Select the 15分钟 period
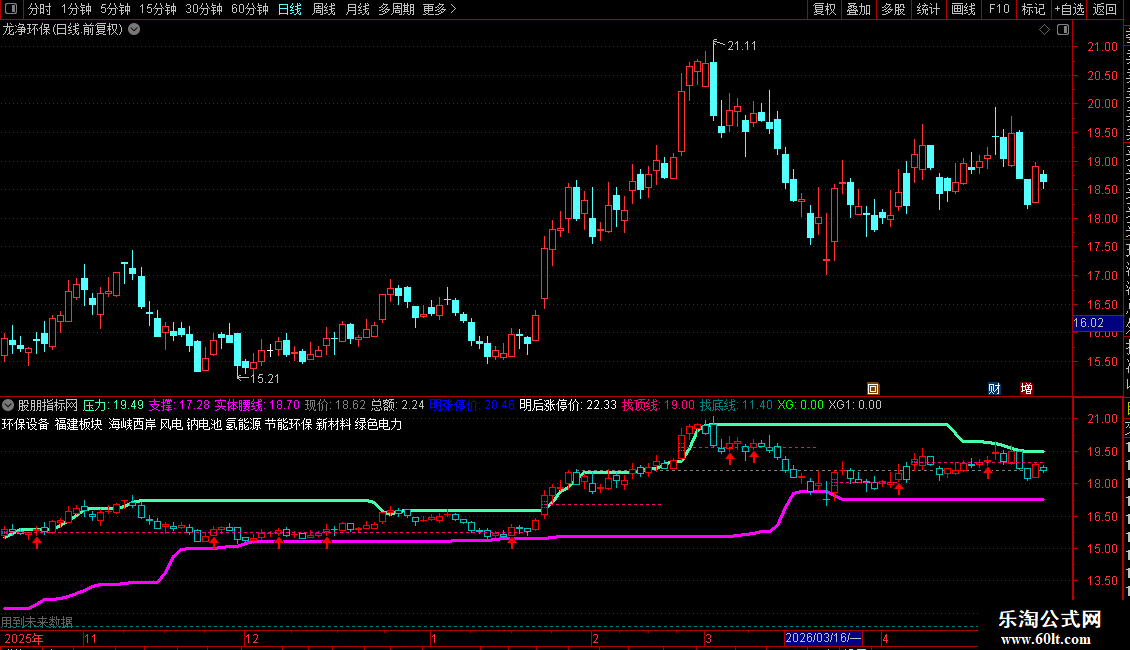This screenshot has width=1130, height=650. pos(158,9)
